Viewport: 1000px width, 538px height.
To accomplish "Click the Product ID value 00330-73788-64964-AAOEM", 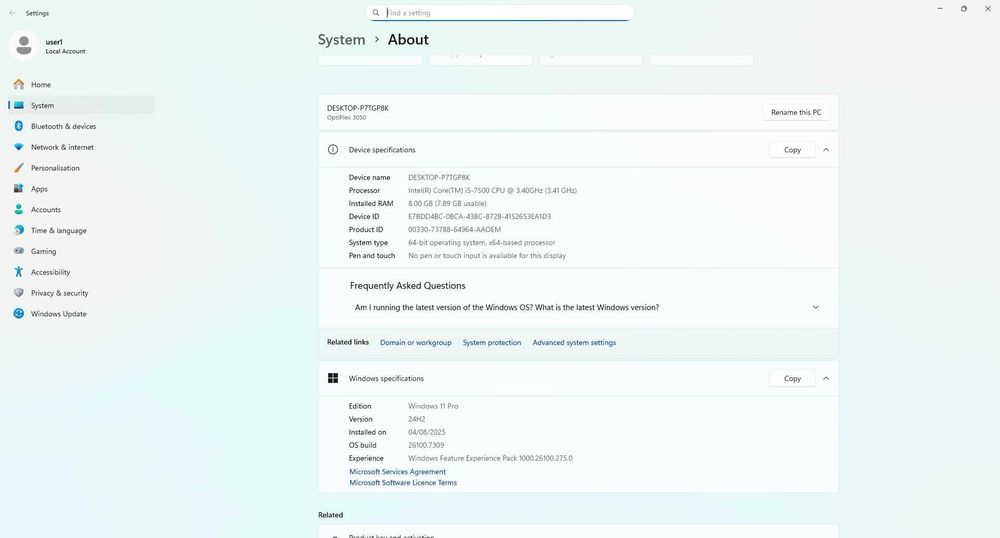I will pos(454,229).
